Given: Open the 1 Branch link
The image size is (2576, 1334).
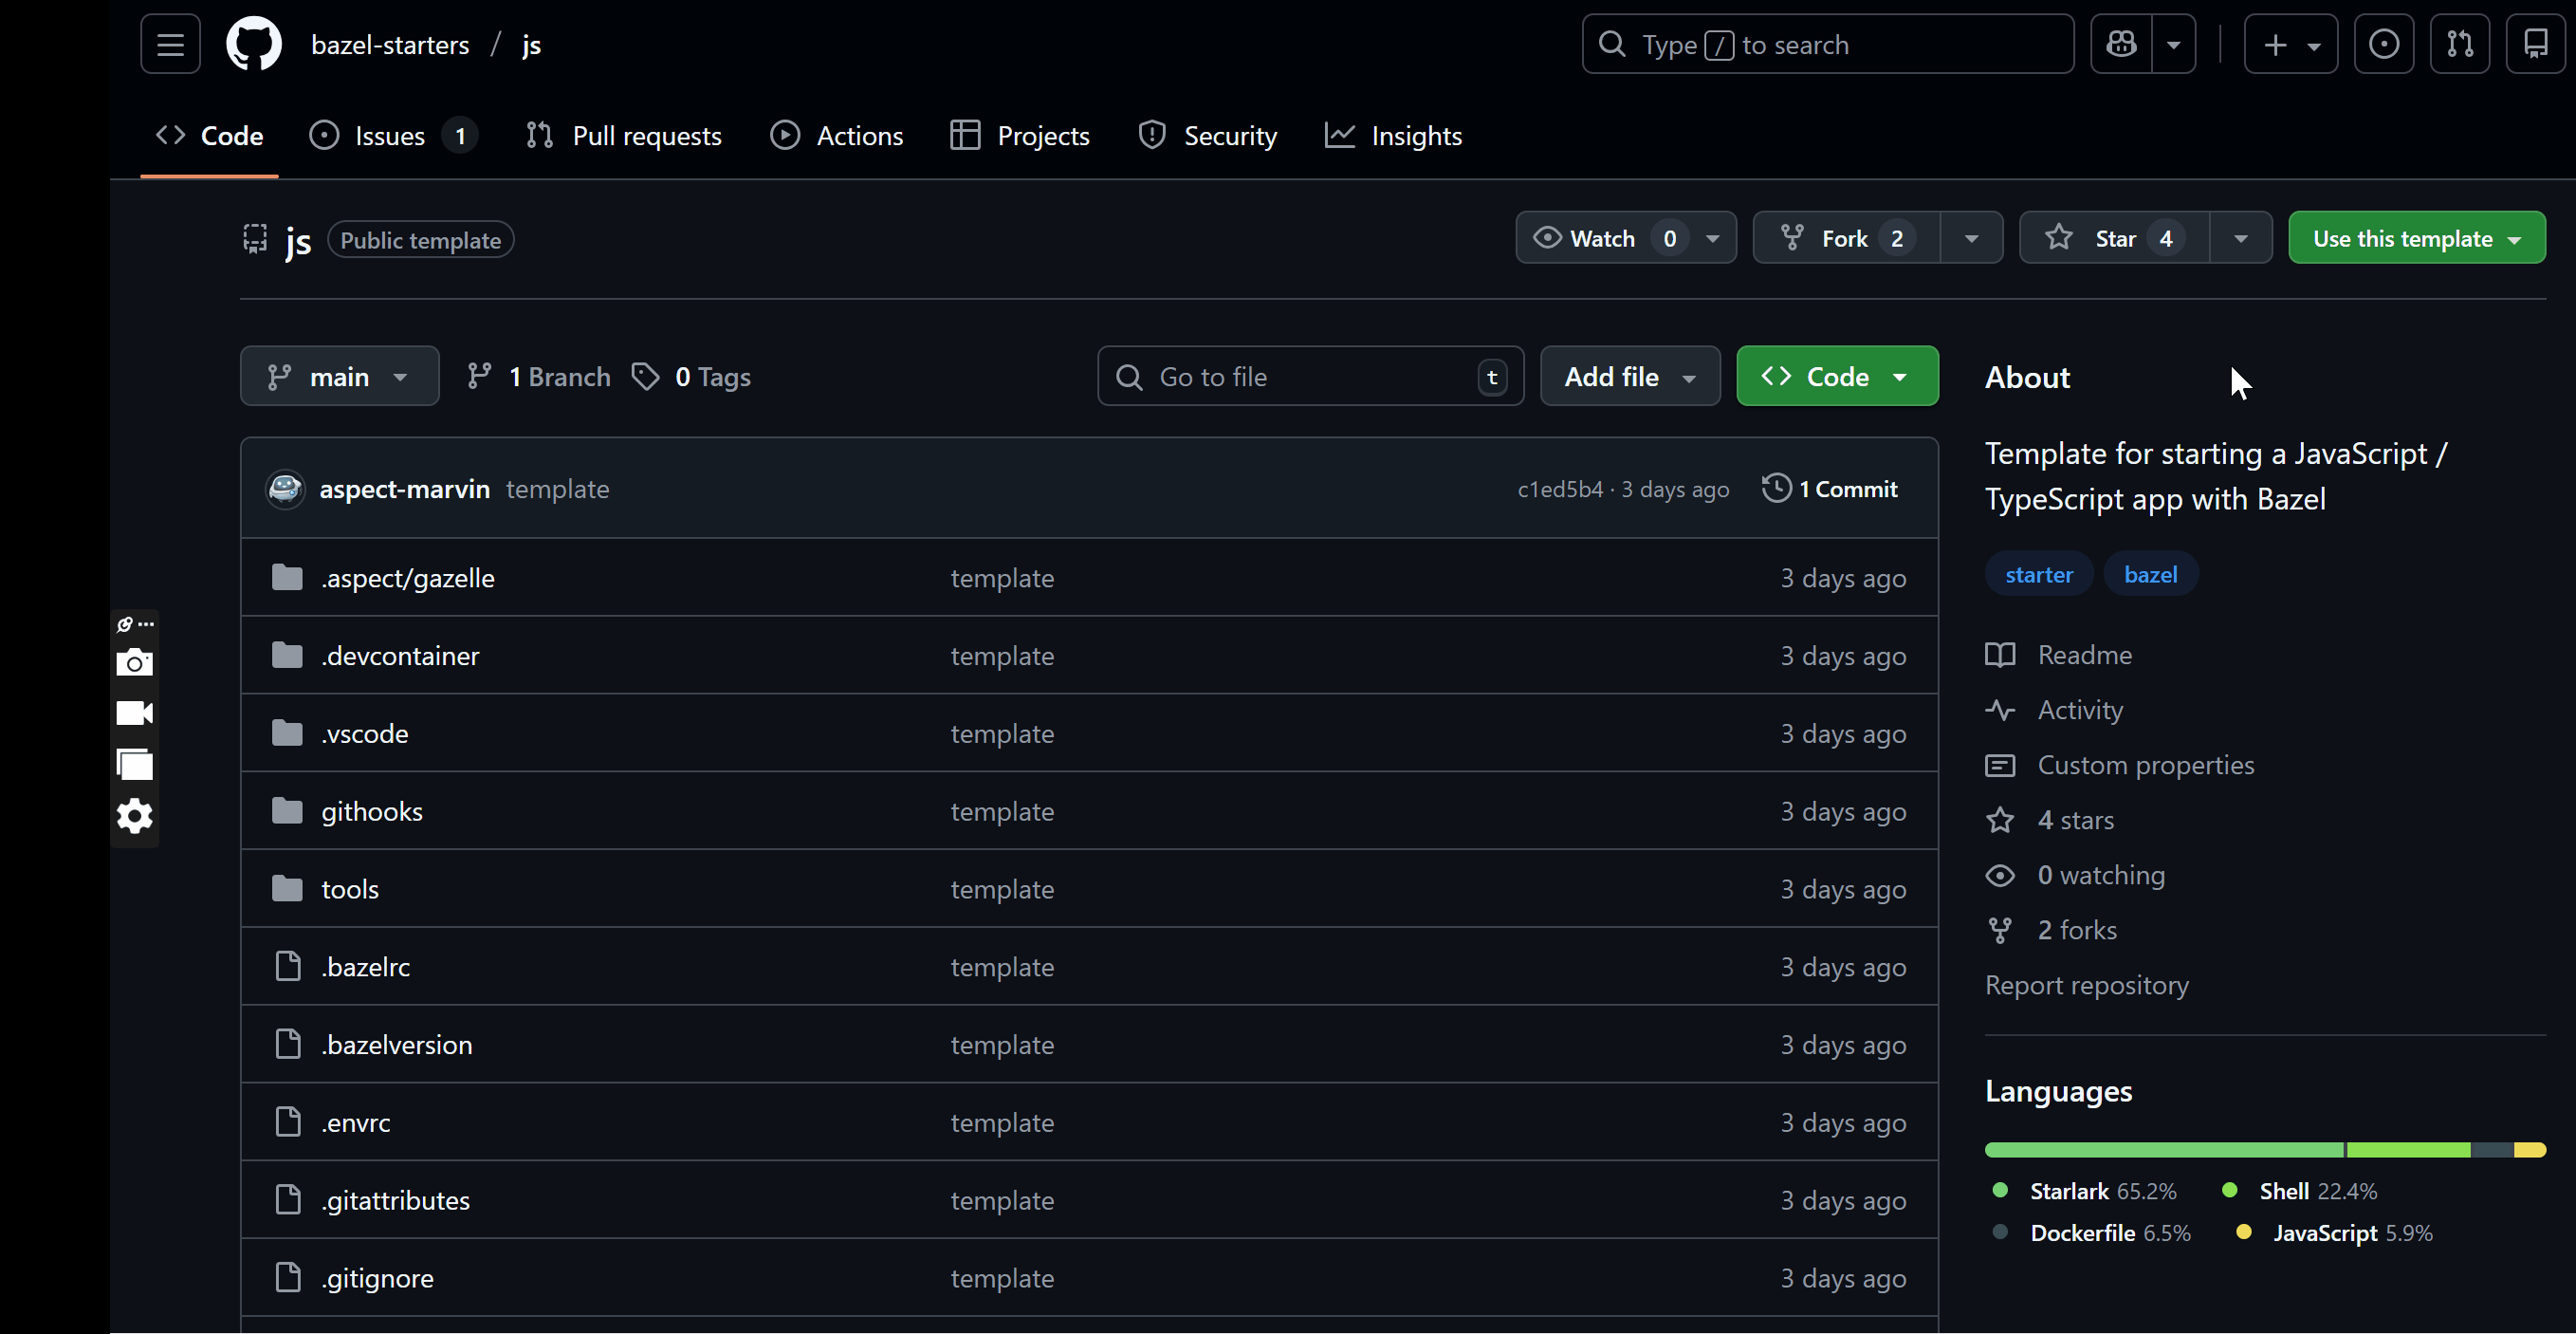Looking at the screenshot, I should pyautogui.click(x=539, y=377).
